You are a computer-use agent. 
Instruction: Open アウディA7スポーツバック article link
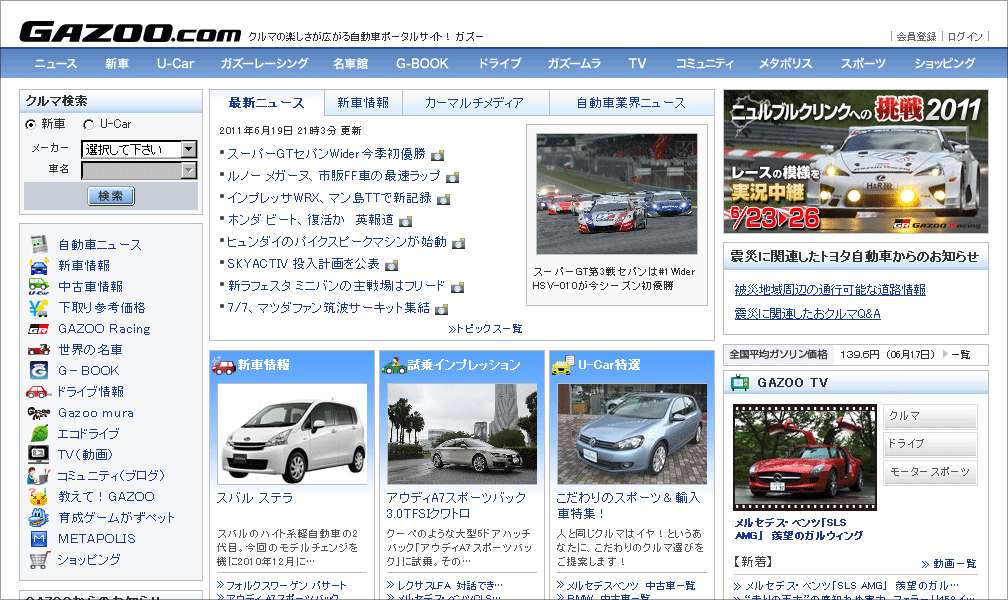click(x=456, y=505)
